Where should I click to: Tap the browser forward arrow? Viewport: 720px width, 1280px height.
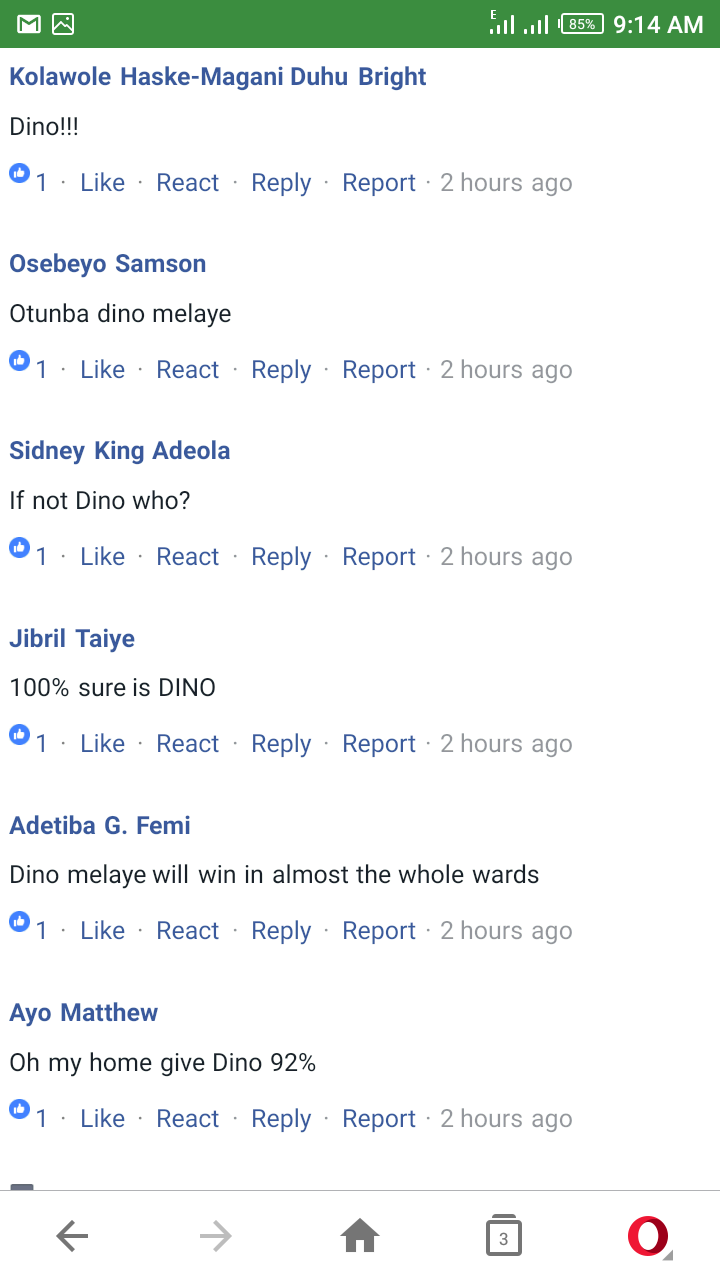[215, 1237]
